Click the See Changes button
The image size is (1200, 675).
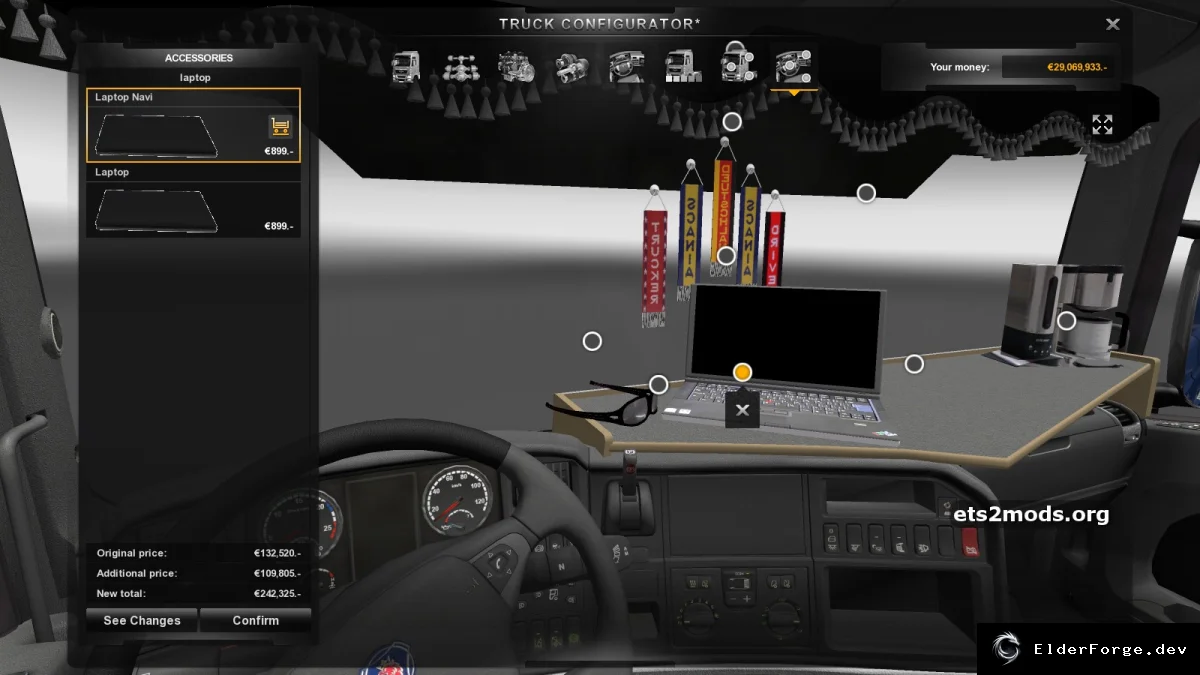click(x=142, y=620)
